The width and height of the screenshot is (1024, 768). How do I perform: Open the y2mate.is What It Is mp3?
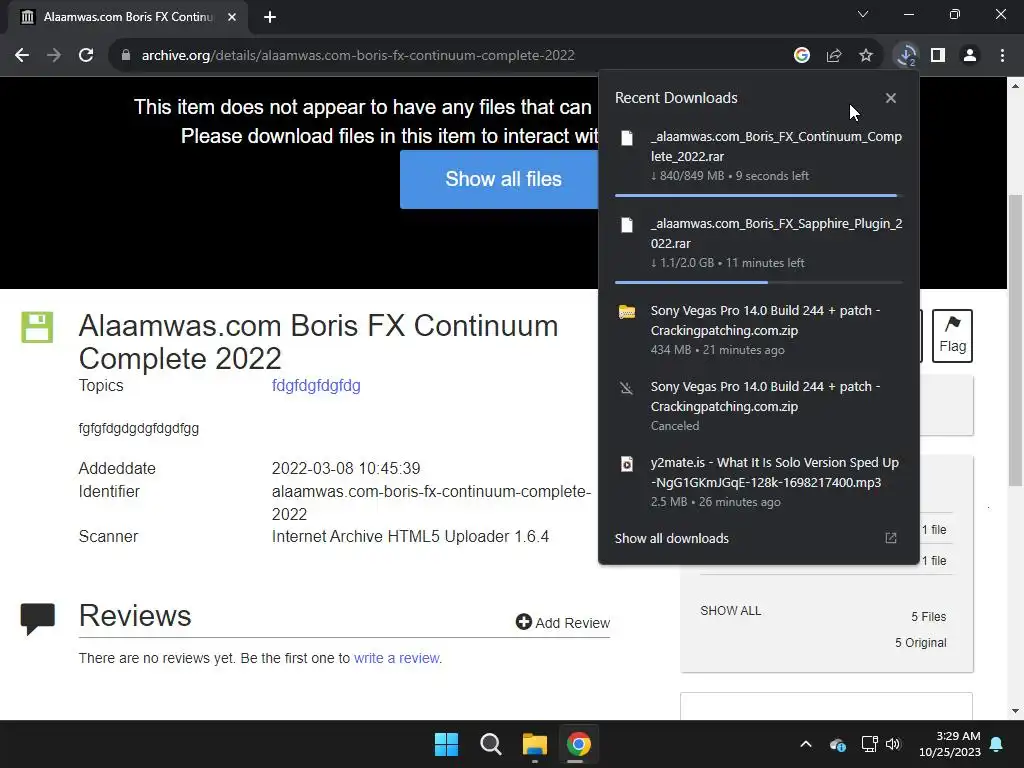(775, 472)
